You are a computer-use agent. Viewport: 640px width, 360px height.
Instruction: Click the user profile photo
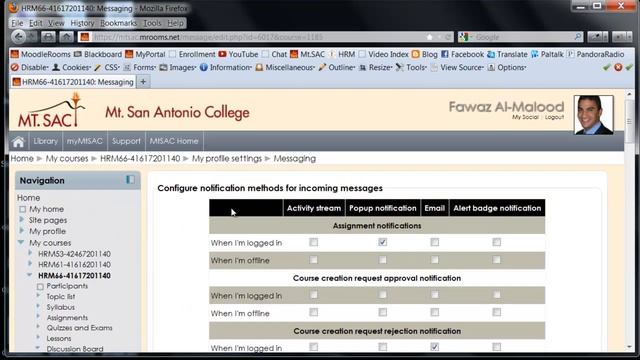click(593, 115)
